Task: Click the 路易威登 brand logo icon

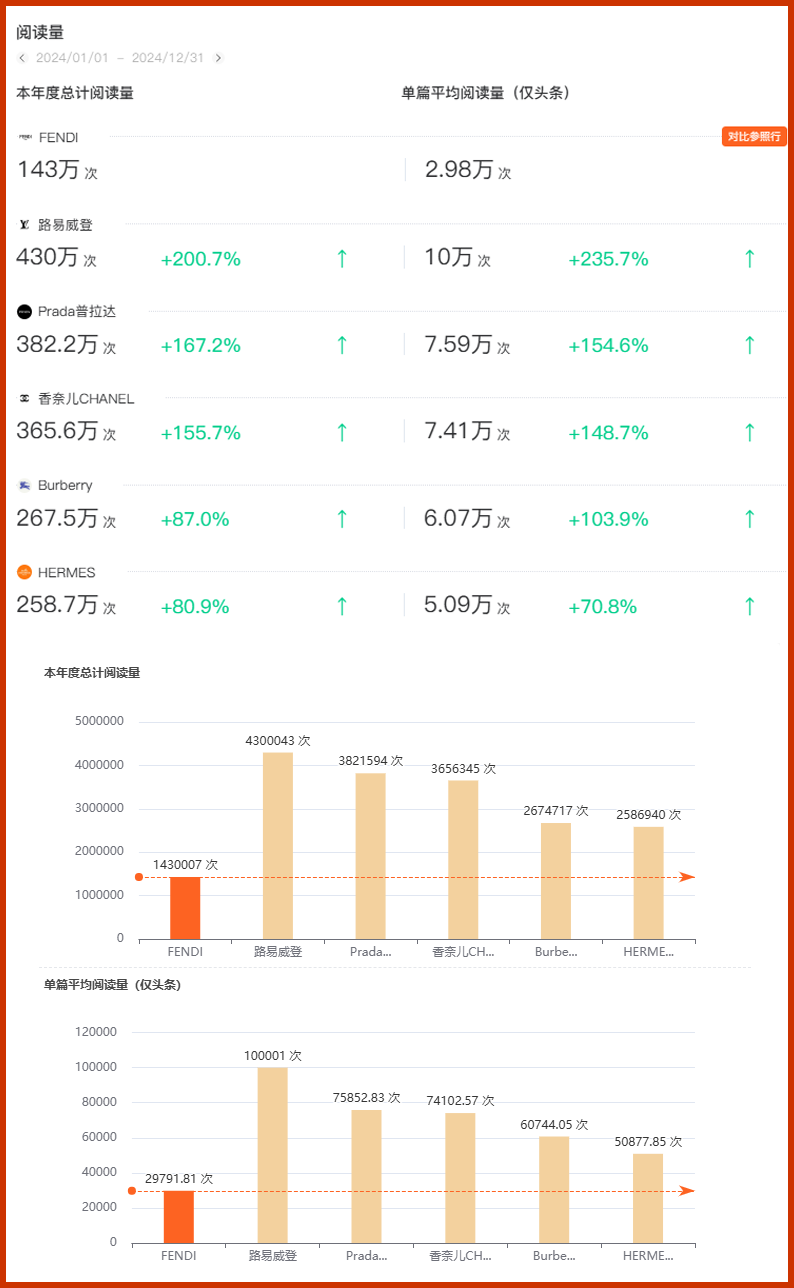Action: coord(25,225)
